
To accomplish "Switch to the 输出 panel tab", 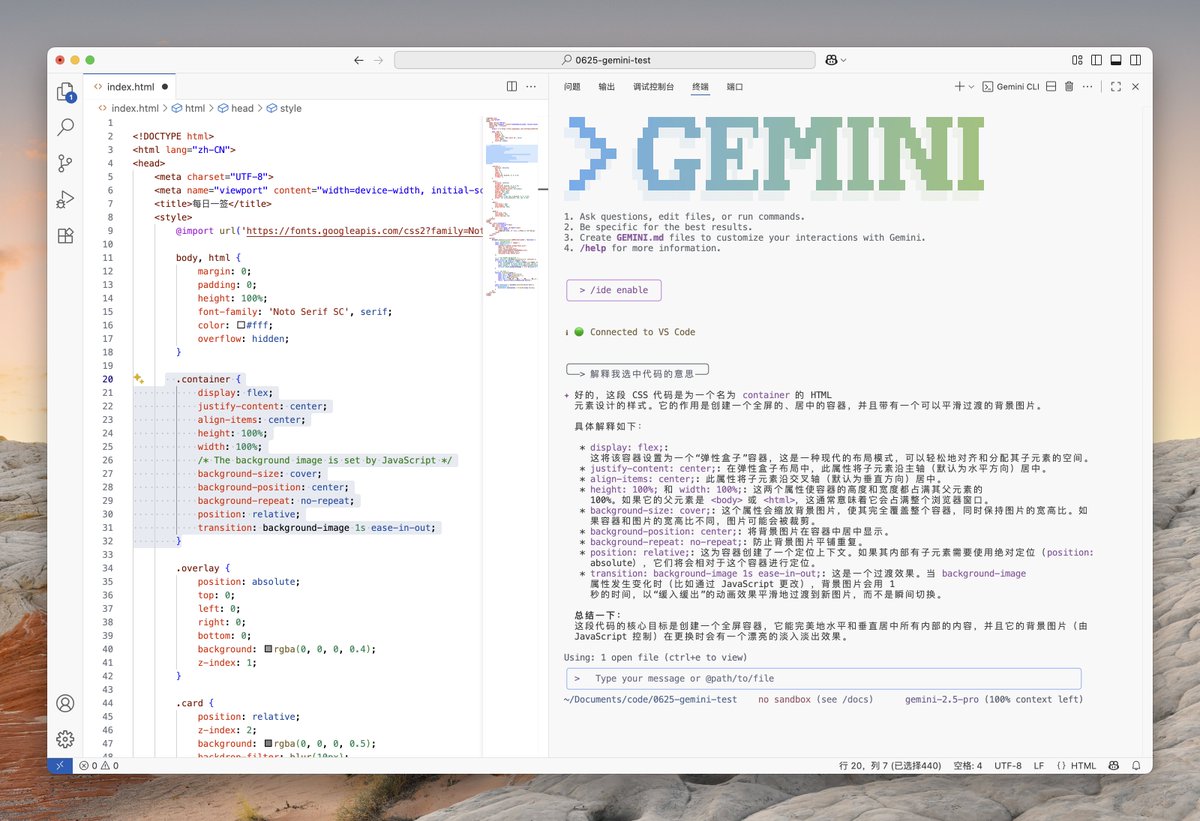I will coord(607,87).
